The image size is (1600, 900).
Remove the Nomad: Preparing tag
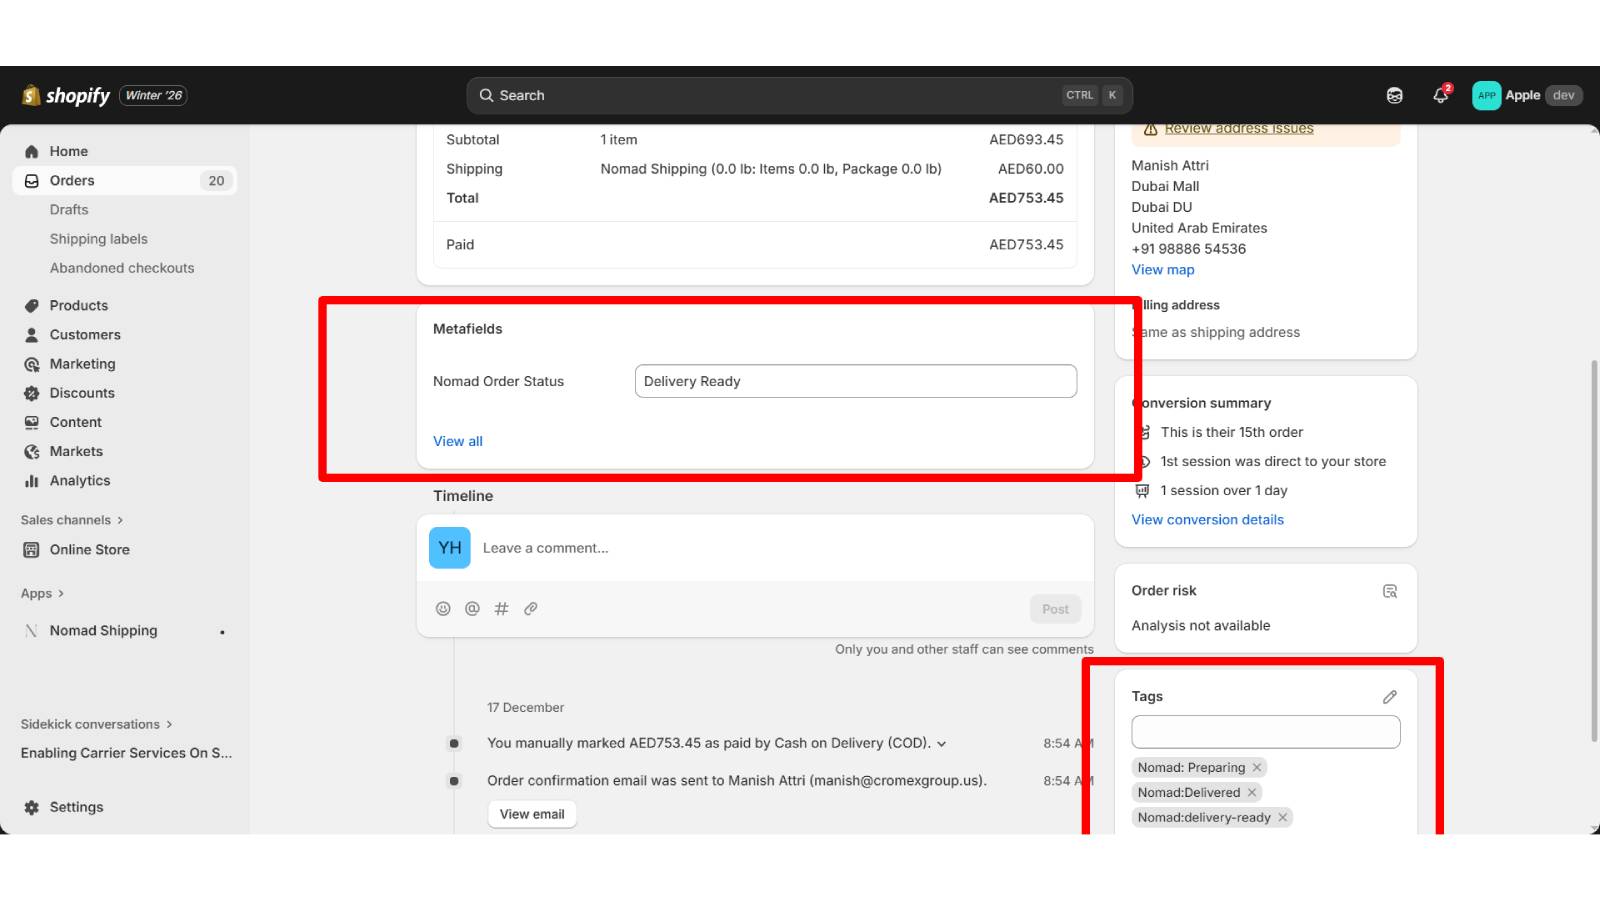[x=1256, y=767]
